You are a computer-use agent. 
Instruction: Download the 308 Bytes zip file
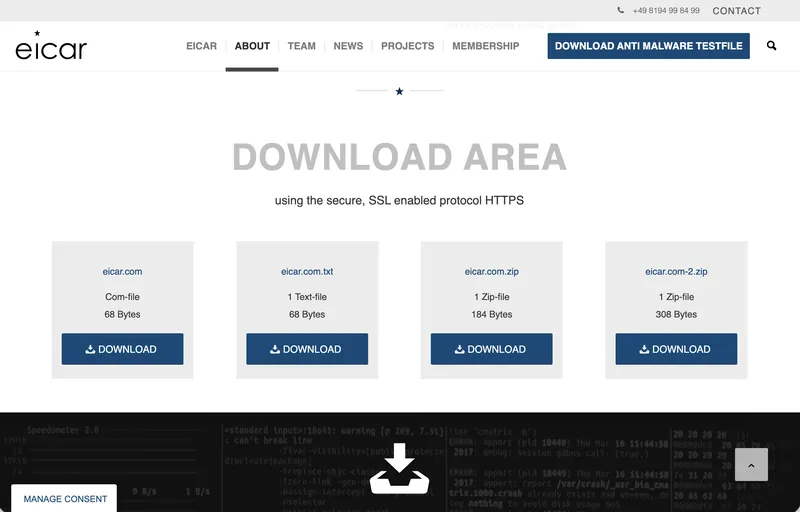pyautogui.click(x=676, y=349)
